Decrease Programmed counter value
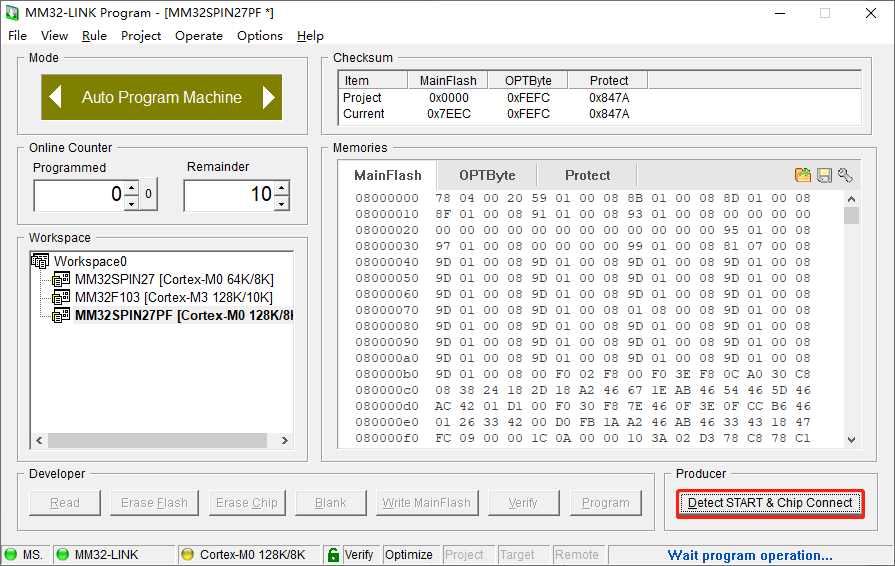The image size is (895, 566). tap(132, 203)
